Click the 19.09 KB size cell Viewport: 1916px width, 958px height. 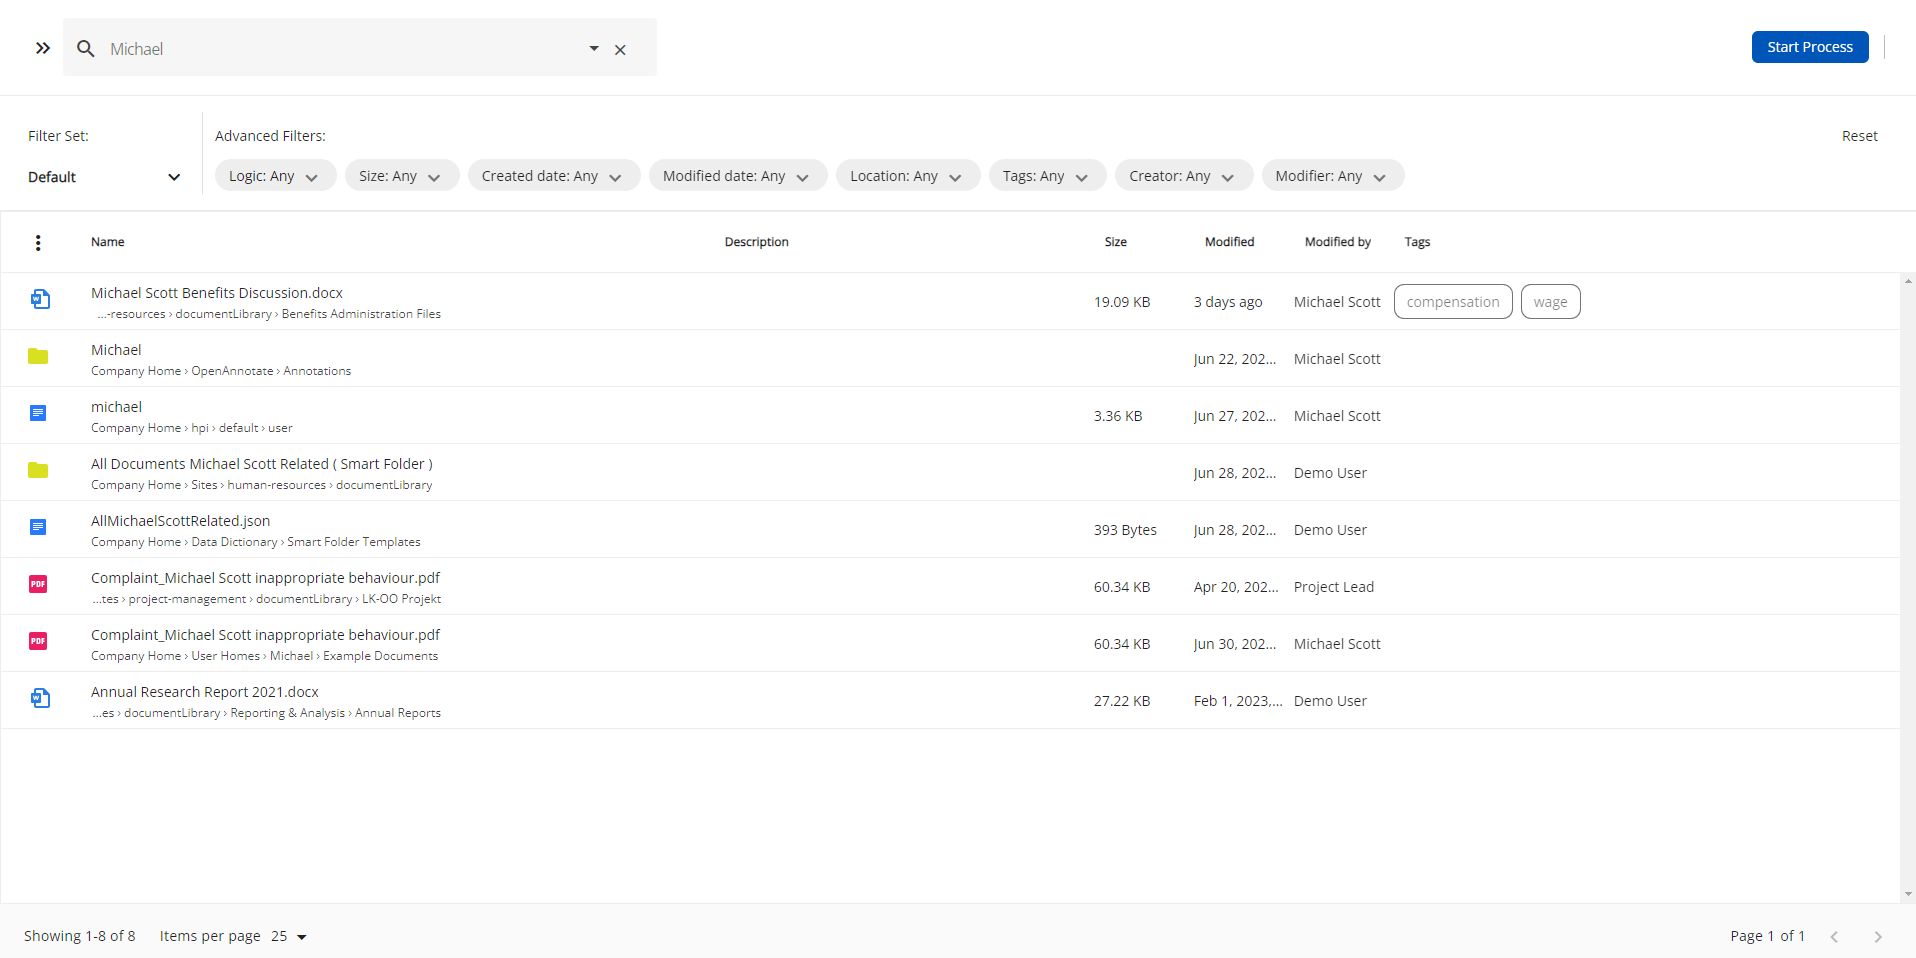coord(1122,302)
